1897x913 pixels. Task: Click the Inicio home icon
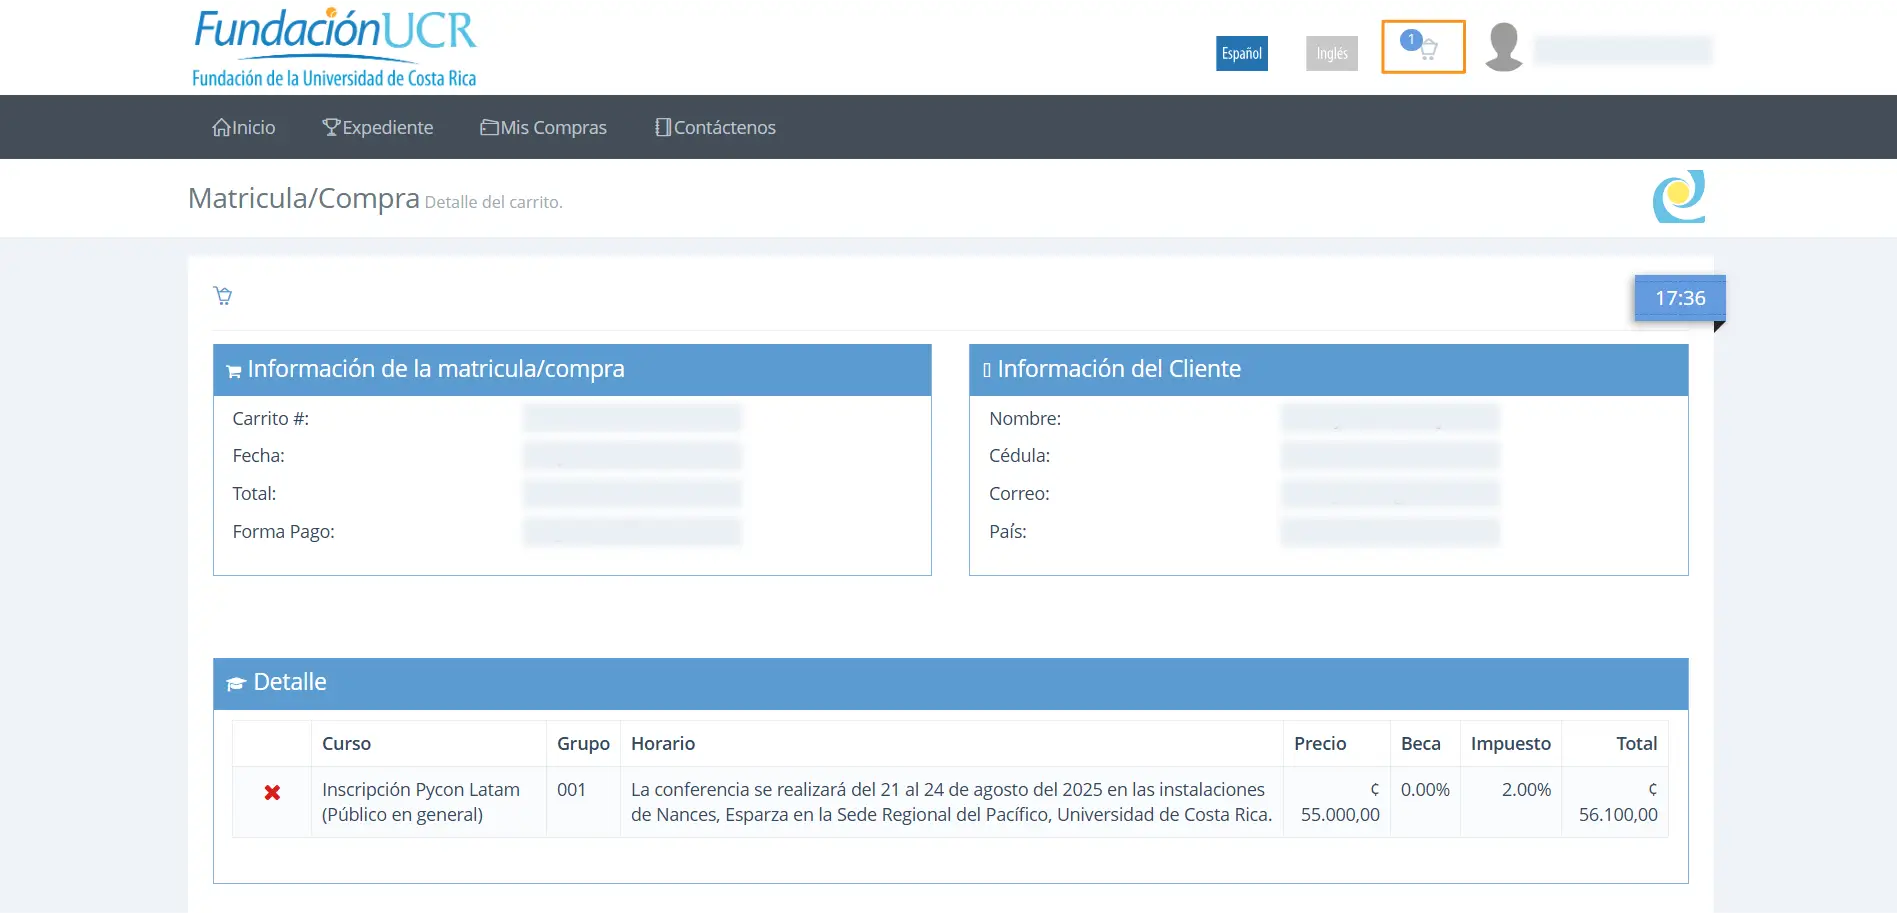pos(221,127)
